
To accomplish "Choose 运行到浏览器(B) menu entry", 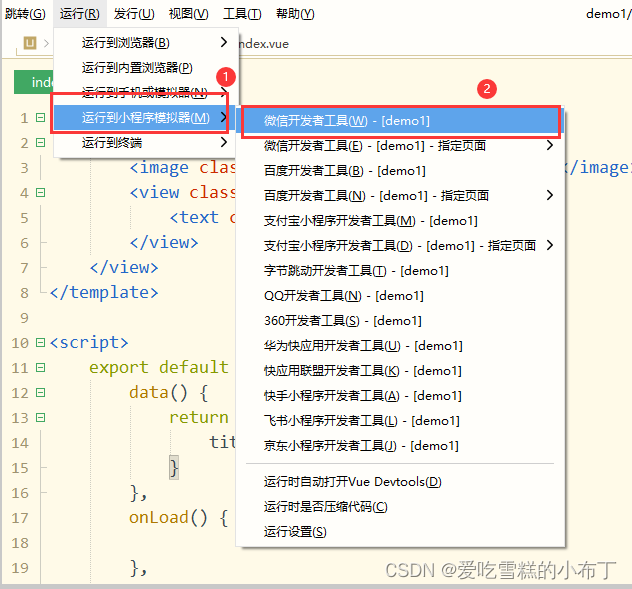I will click(146, 42).
